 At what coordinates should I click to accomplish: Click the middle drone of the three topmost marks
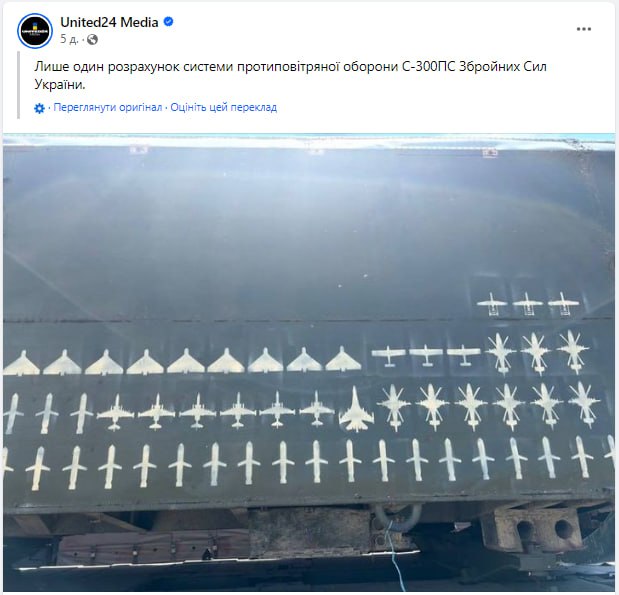coord(527,304)
